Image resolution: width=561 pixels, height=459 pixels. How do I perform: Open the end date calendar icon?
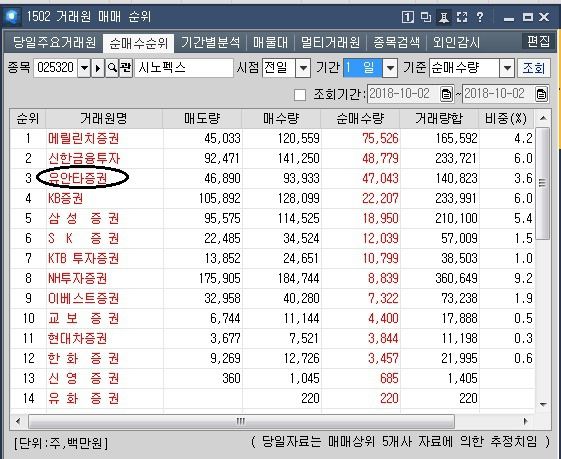tap(541, 94)
